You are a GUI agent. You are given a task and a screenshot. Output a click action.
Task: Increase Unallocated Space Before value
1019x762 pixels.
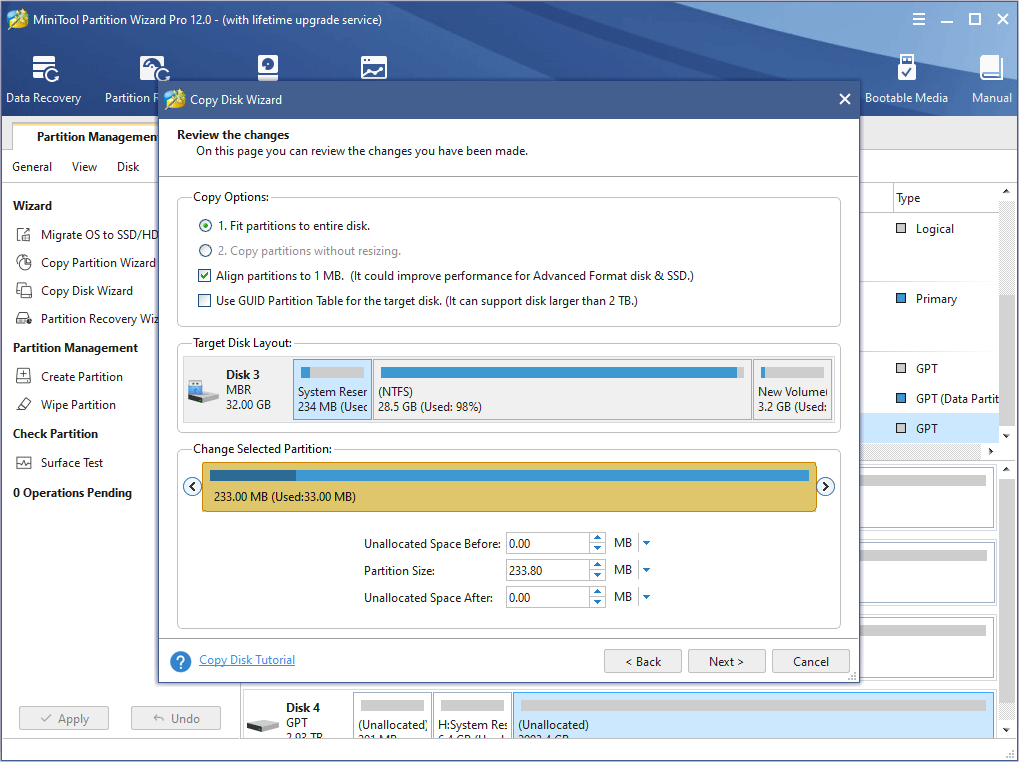[597, 537]
